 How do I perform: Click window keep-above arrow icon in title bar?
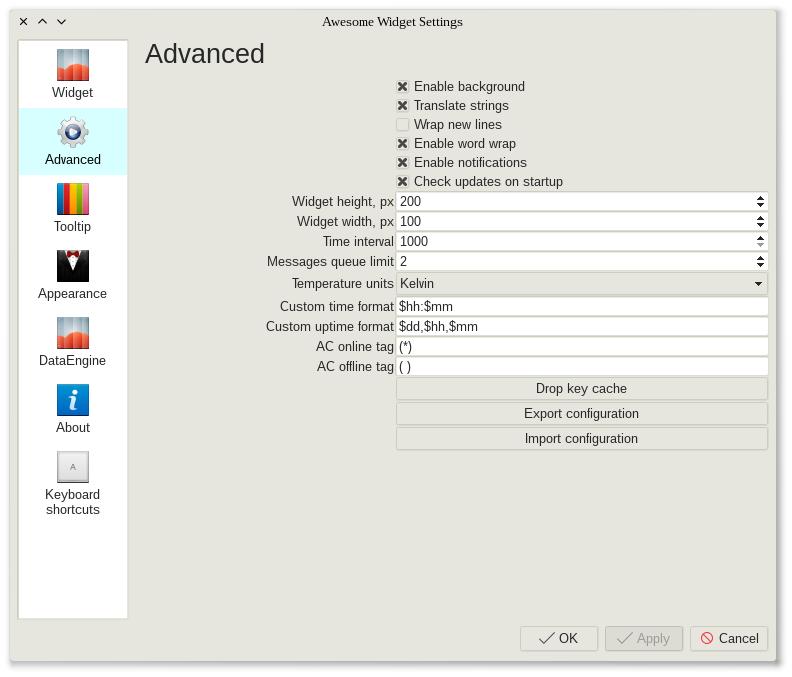(x=42, y=21)
